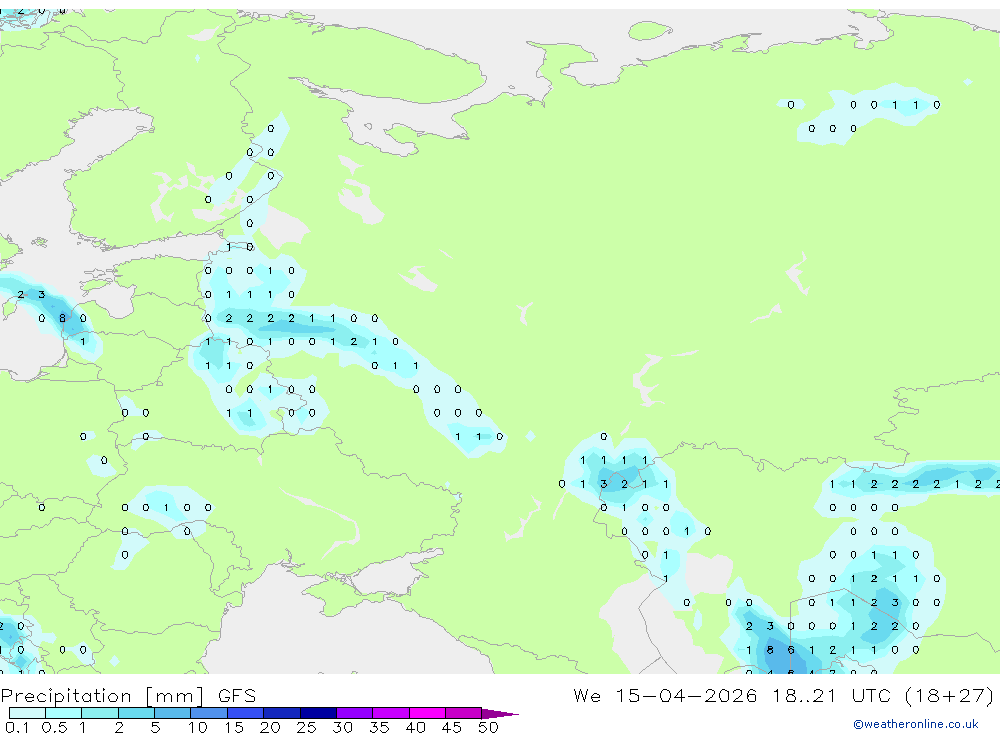The image size is (1000, 733).
Task: Click the '0.1' legend scale label
Action: coord(17,727)
